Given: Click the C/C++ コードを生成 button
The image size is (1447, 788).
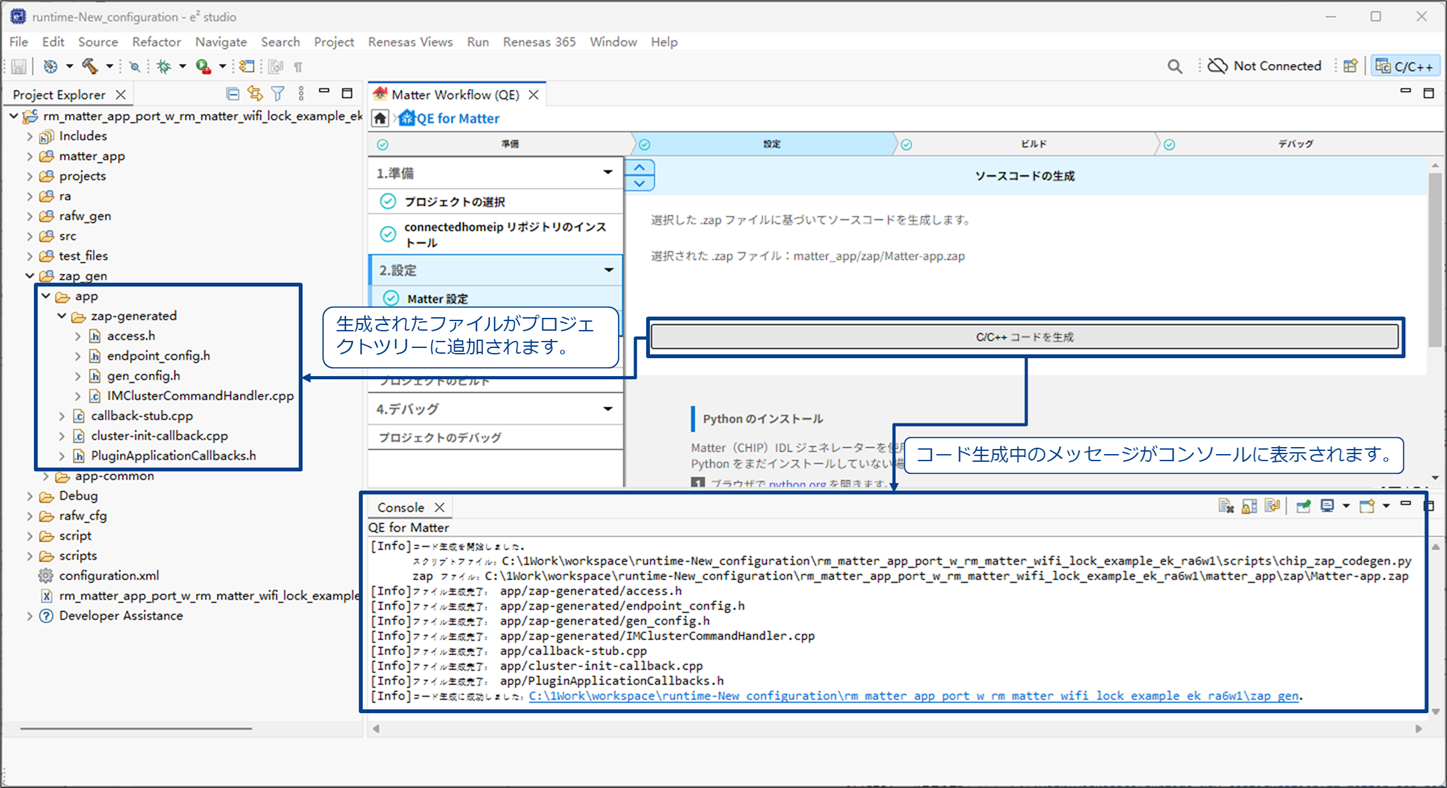Looking at the screenshot, I should pyautogui.click(x=1025, y=337).
